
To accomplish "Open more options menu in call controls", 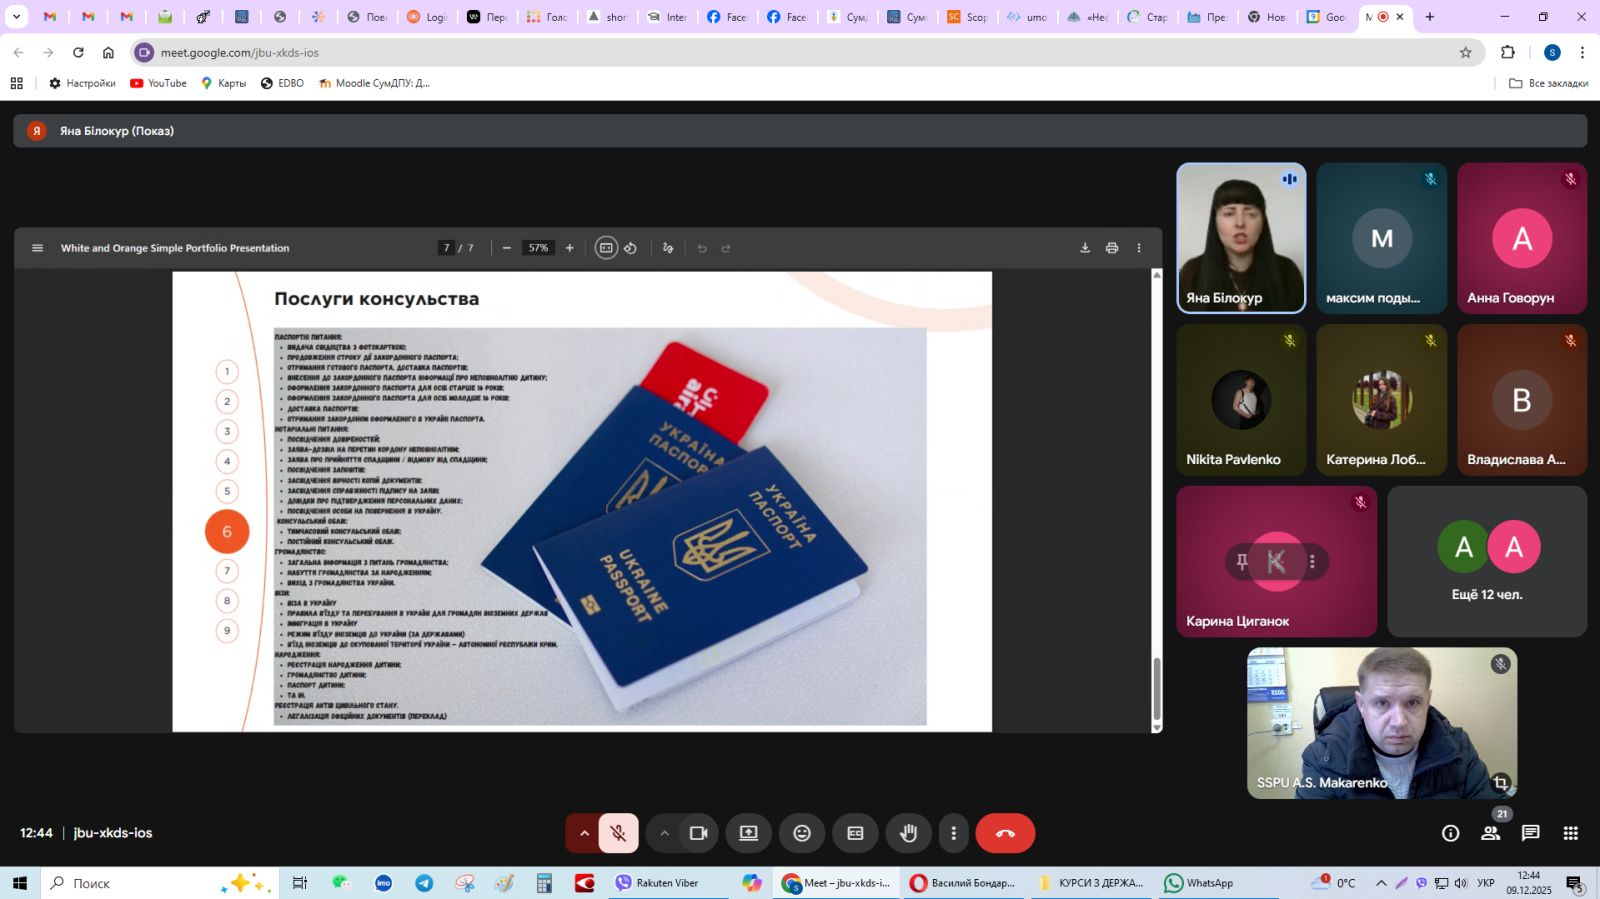I will click(953, 833).
